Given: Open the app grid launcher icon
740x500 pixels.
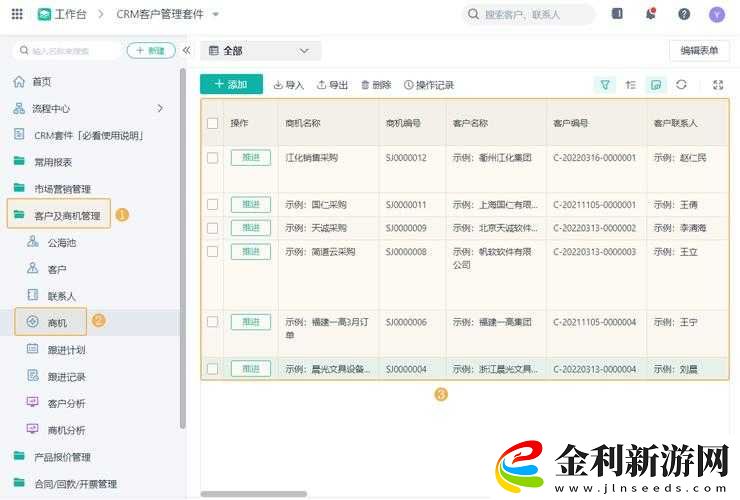Looking at the screenshot, I should click(x=16, y=14).
